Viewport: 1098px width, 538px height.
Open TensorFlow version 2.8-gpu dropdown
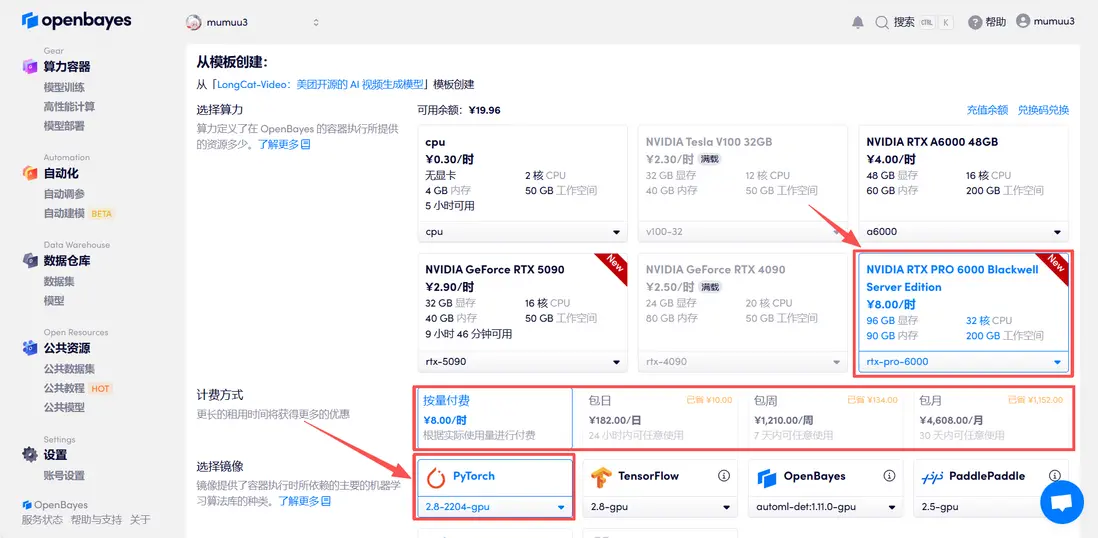pos(660,507)
